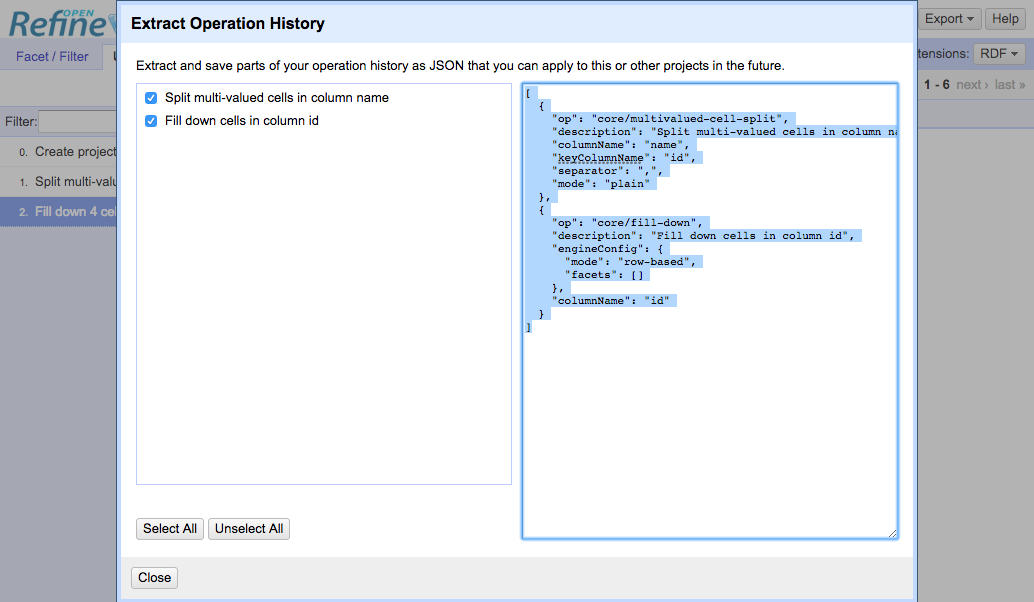
Task: Click the "columnName": "name" line
Action: coord(621,145)
